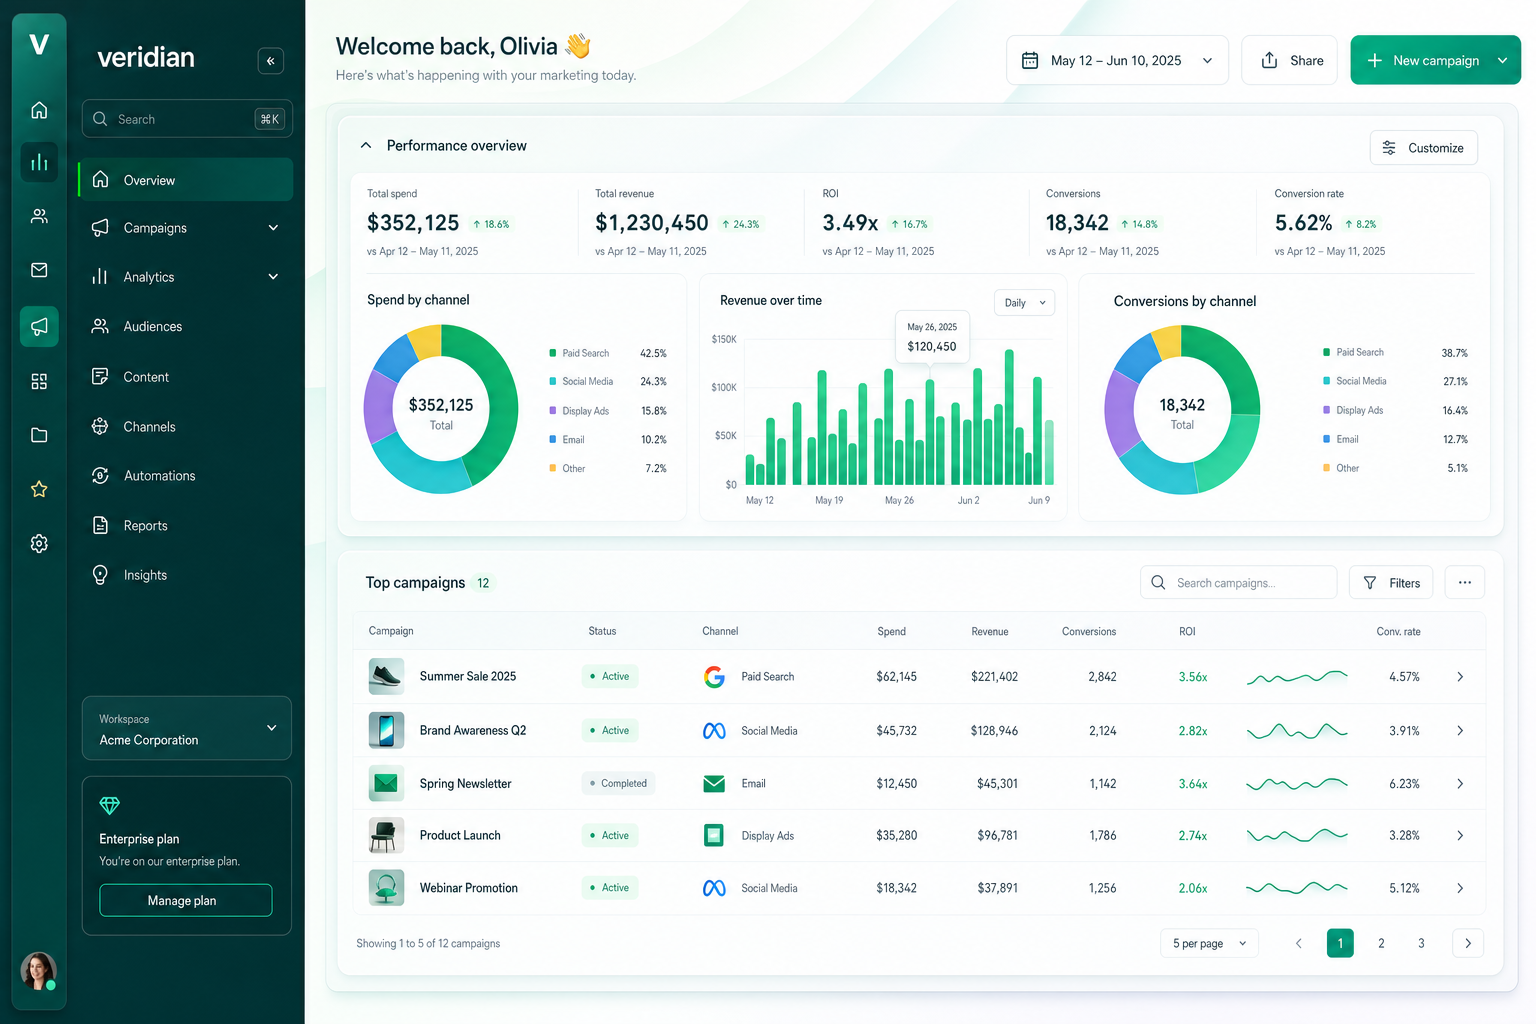Open the Overview sidebar item
This screenshot has height=1024, width=1536.
186,180
